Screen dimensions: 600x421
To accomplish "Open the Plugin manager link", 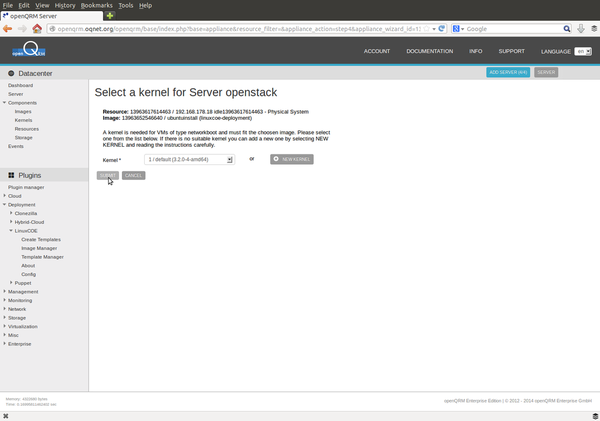I will coord(26,187).
